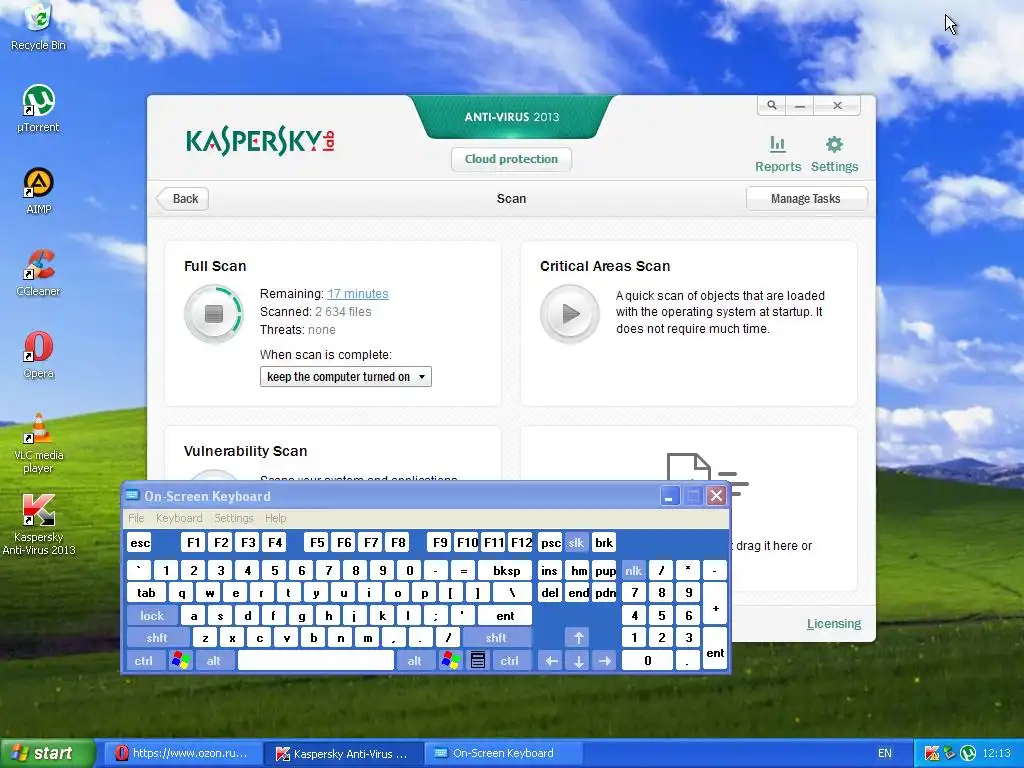This screenshot has width=1024, height=768.
Task: Select the VLC media player shortcut
Action: 39,443
